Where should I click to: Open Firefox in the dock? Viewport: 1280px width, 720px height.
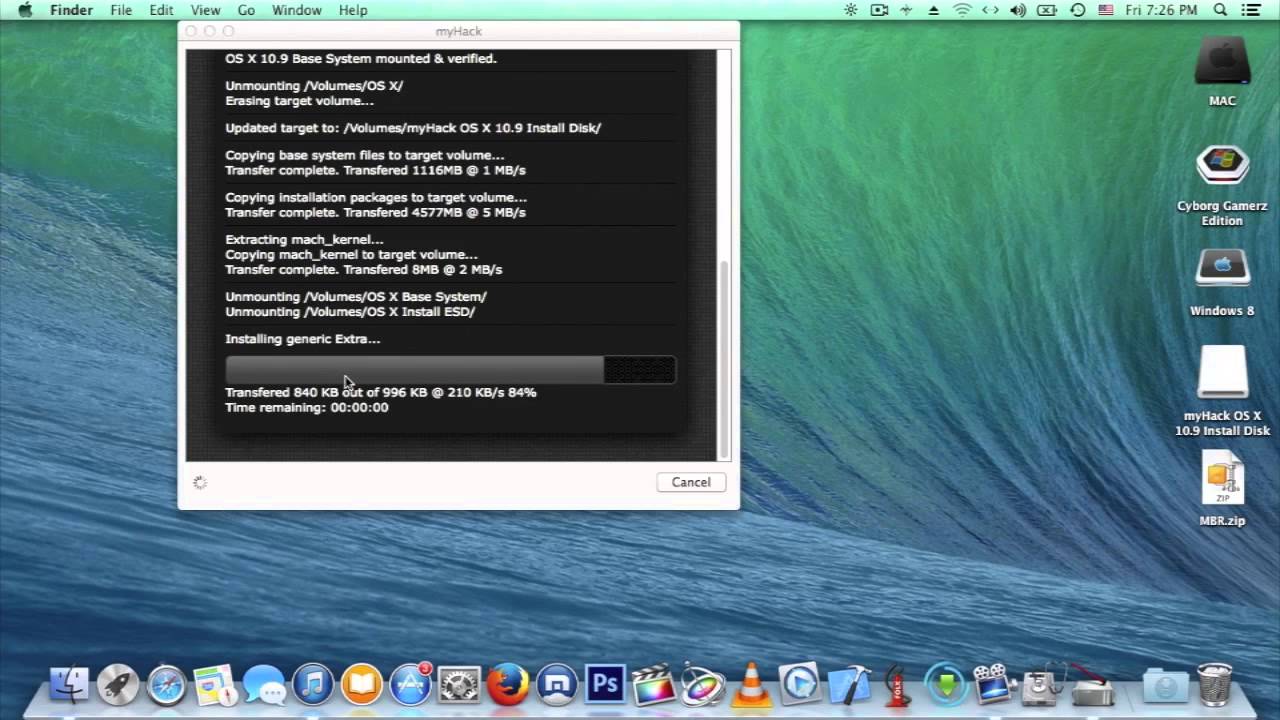[508, 685]
